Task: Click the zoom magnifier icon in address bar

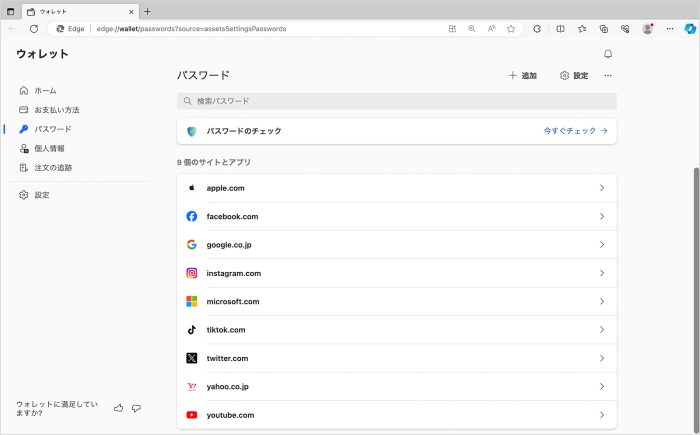Action: click(x=472, y=29)
